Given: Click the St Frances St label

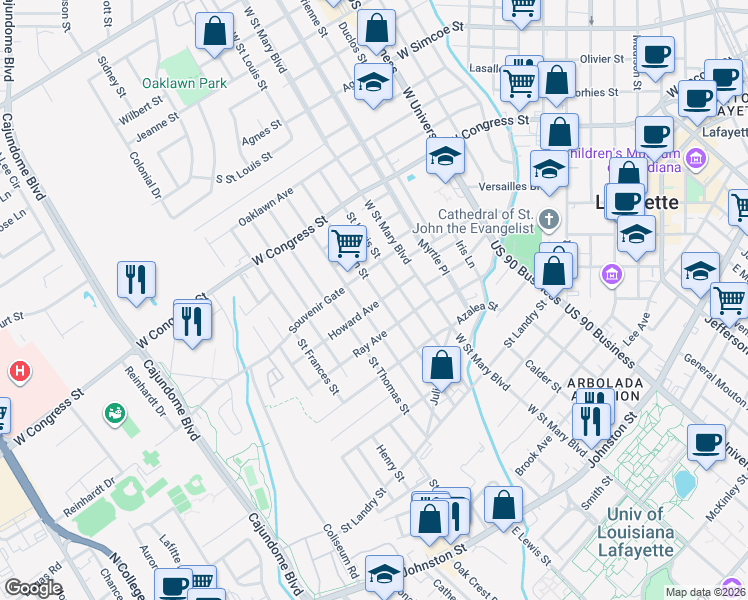Looking at the screenshot, I should pyautogui.click(x=318, y=367).
